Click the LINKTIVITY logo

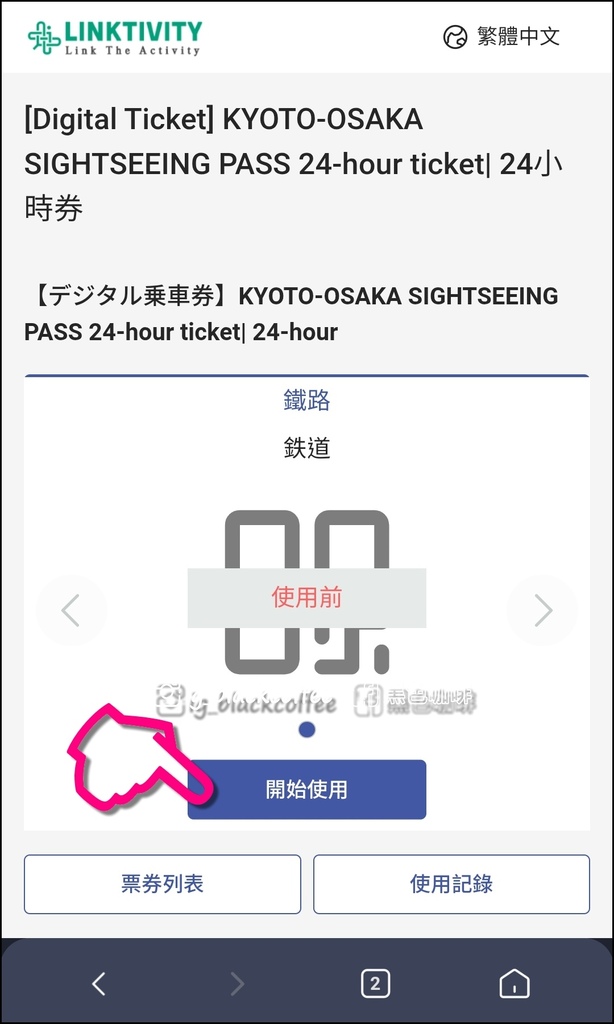point(114,38)
